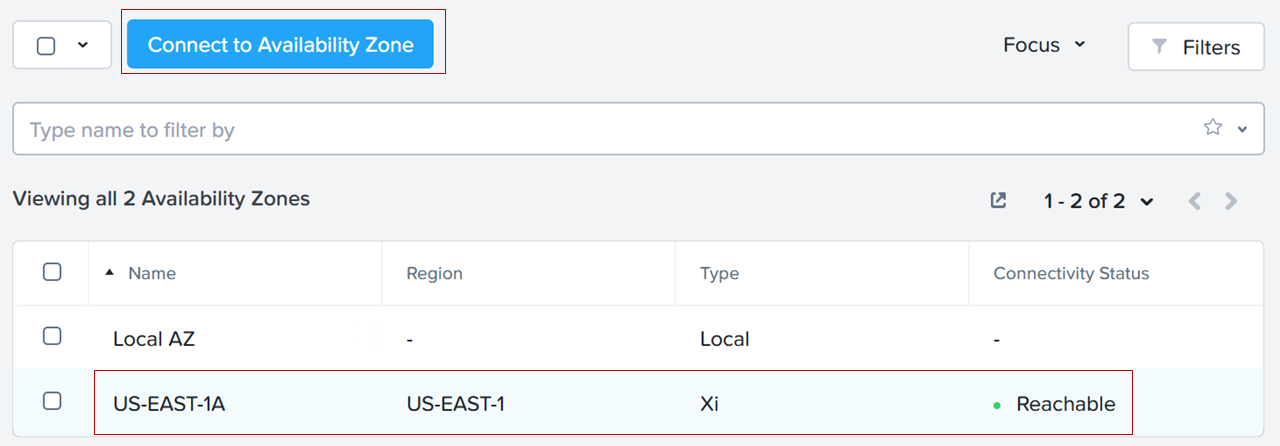This screenshot has height=446, width=1280.
Task: Click the favorite star icon in filter bar
Action: (1213, 127)
